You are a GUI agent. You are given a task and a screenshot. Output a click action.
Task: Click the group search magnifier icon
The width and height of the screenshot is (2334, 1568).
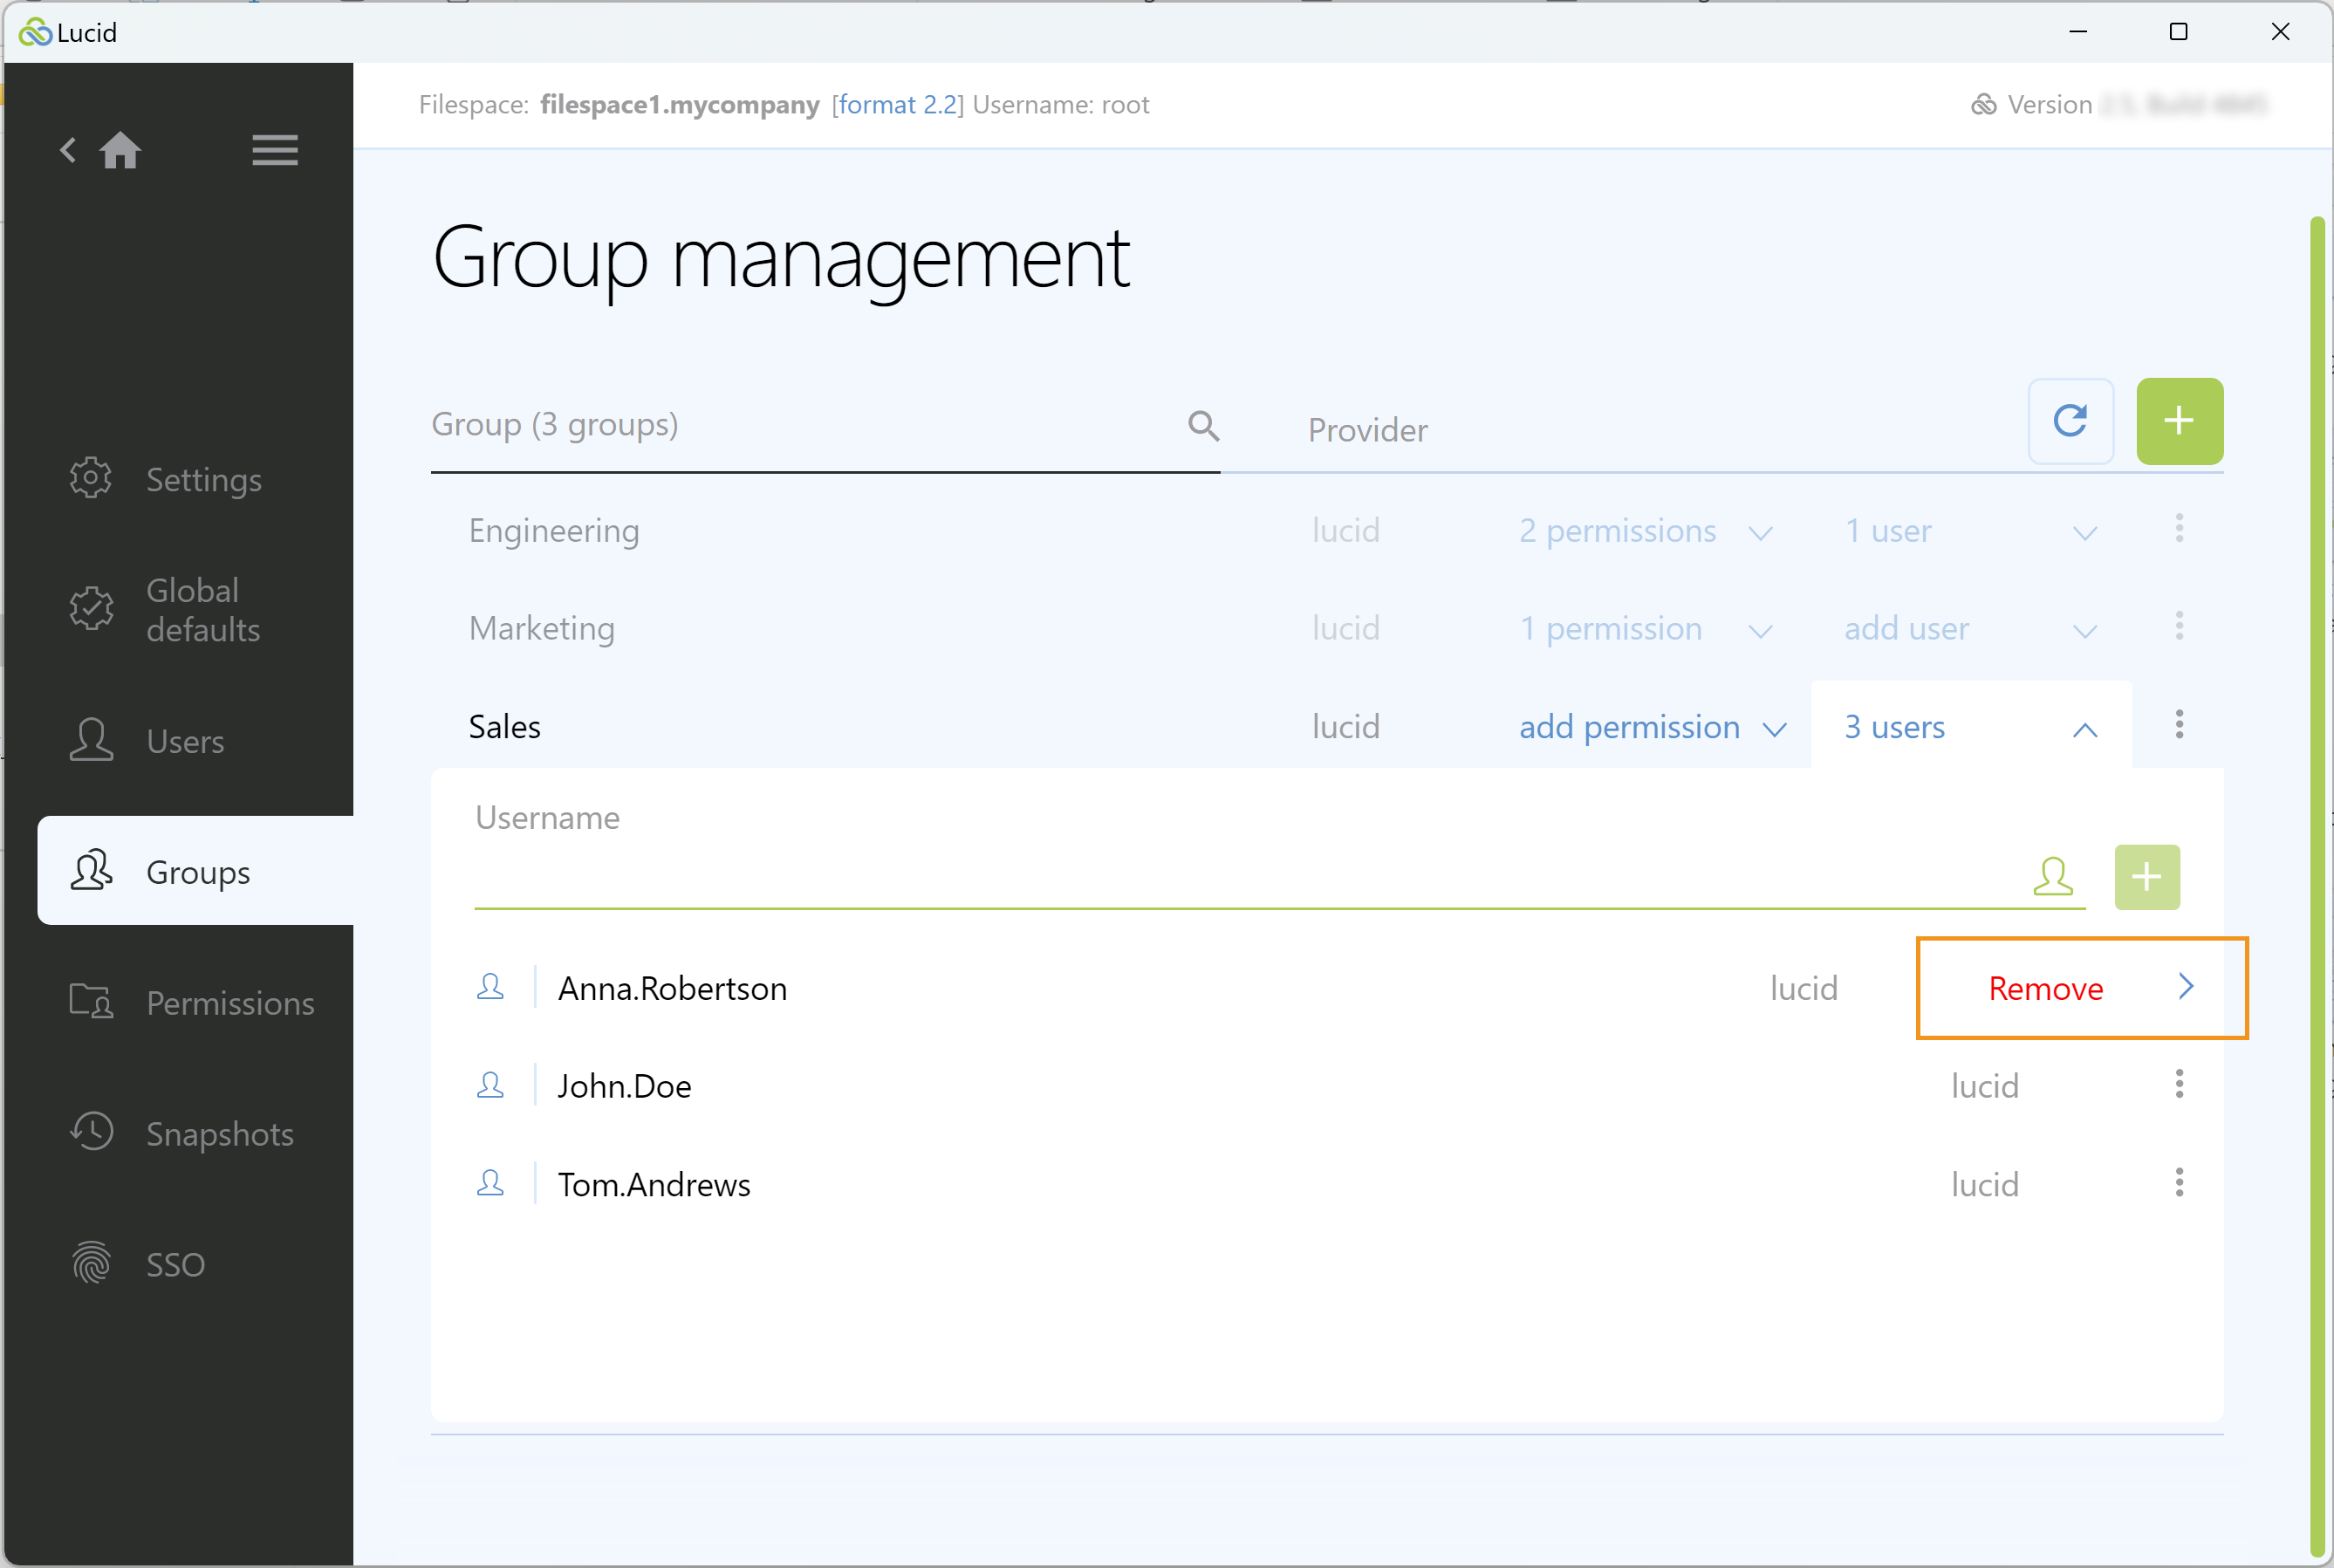[x=1204, y=426]
